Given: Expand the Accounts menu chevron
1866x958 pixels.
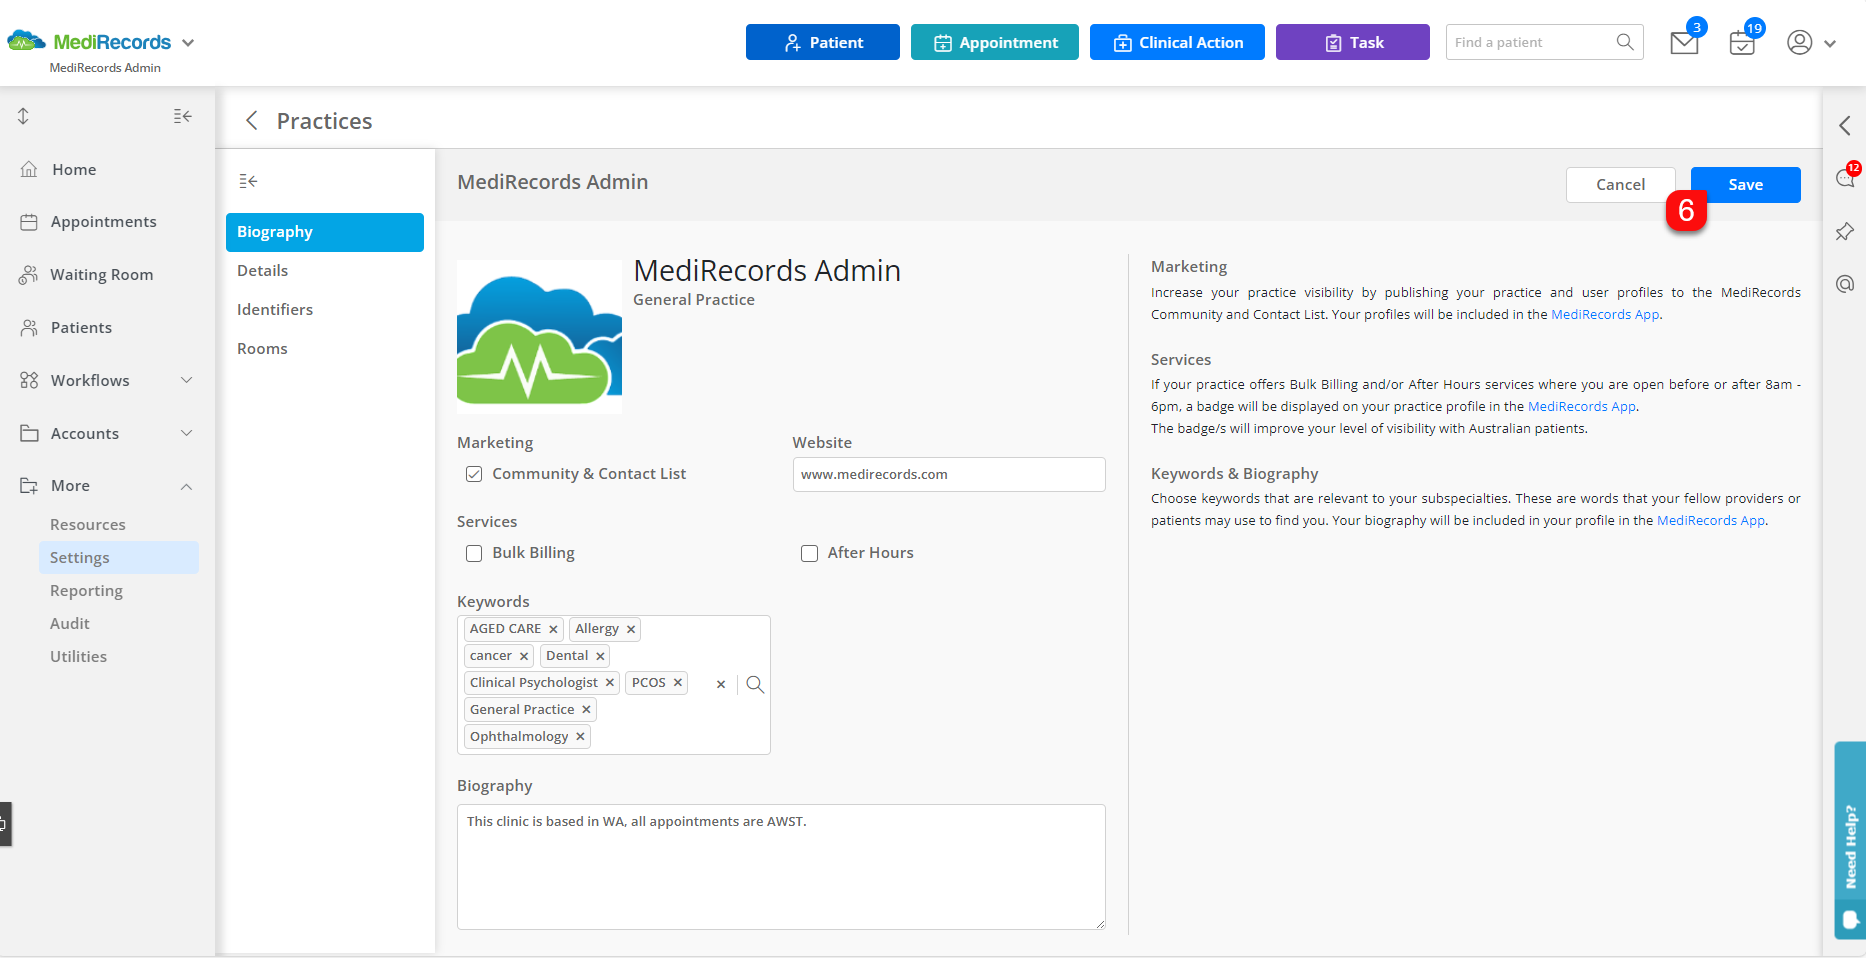Looking at the screenshot, I should click(x=186, y=433).
